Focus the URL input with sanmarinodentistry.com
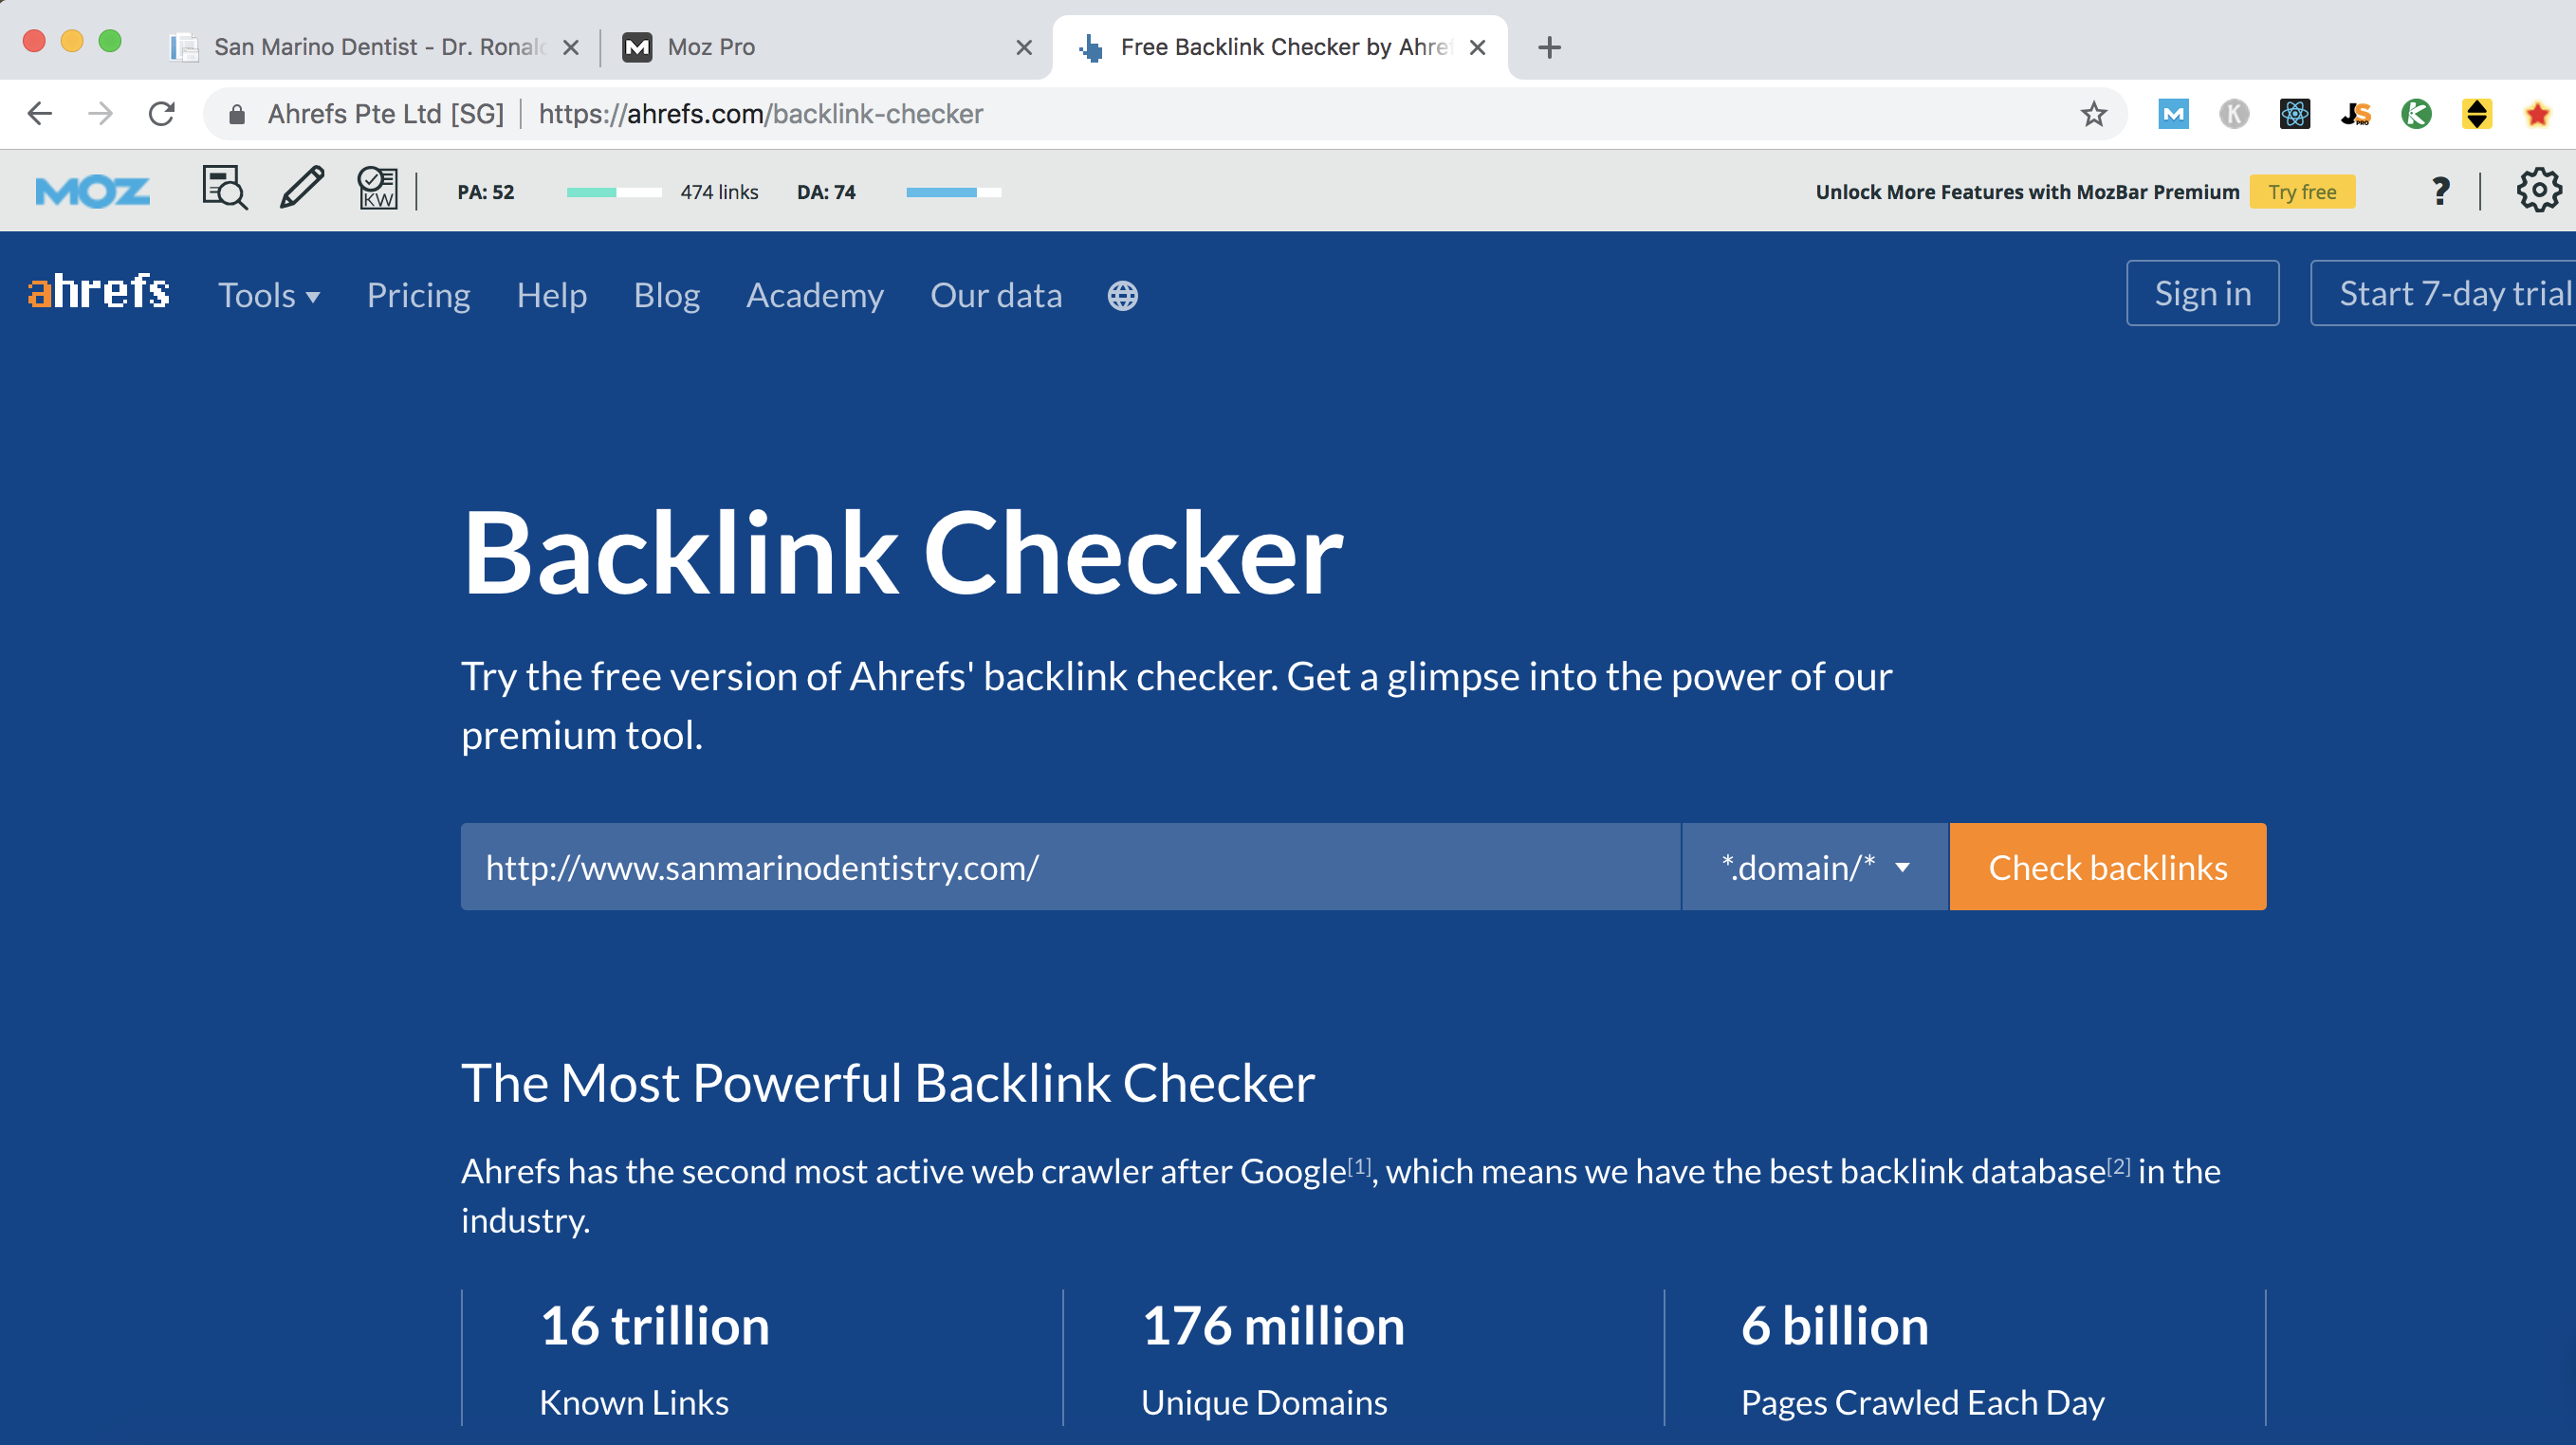The image size is (2576, 1445). pyautogui.click(x=1071, y=867)
